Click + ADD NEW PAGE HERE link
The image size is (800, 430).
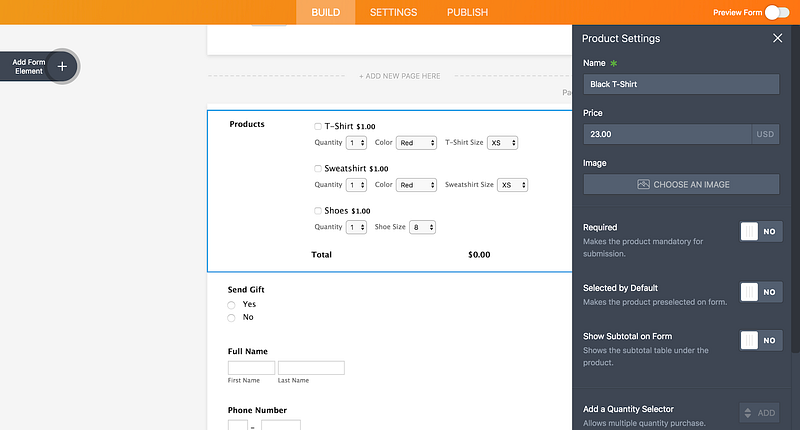click(399, 76)
